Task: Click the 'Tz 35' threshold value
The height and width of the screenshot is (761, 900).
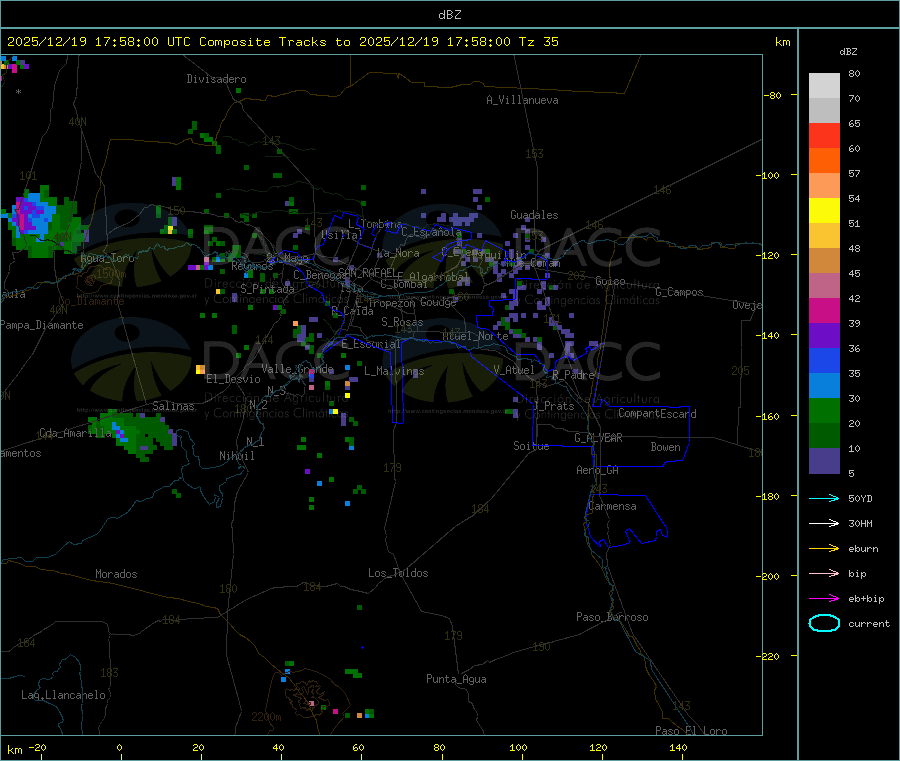Action: [538, 42]
